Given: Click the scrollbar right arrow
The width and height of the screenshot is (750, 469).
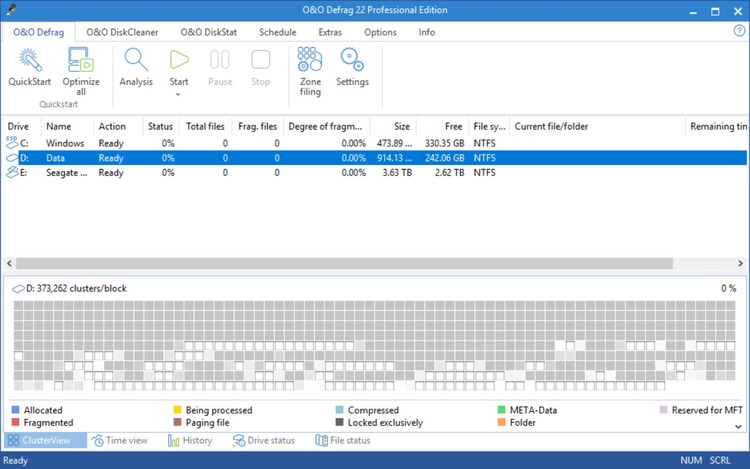Looking at the screenshot, I should tap(740, 263).
